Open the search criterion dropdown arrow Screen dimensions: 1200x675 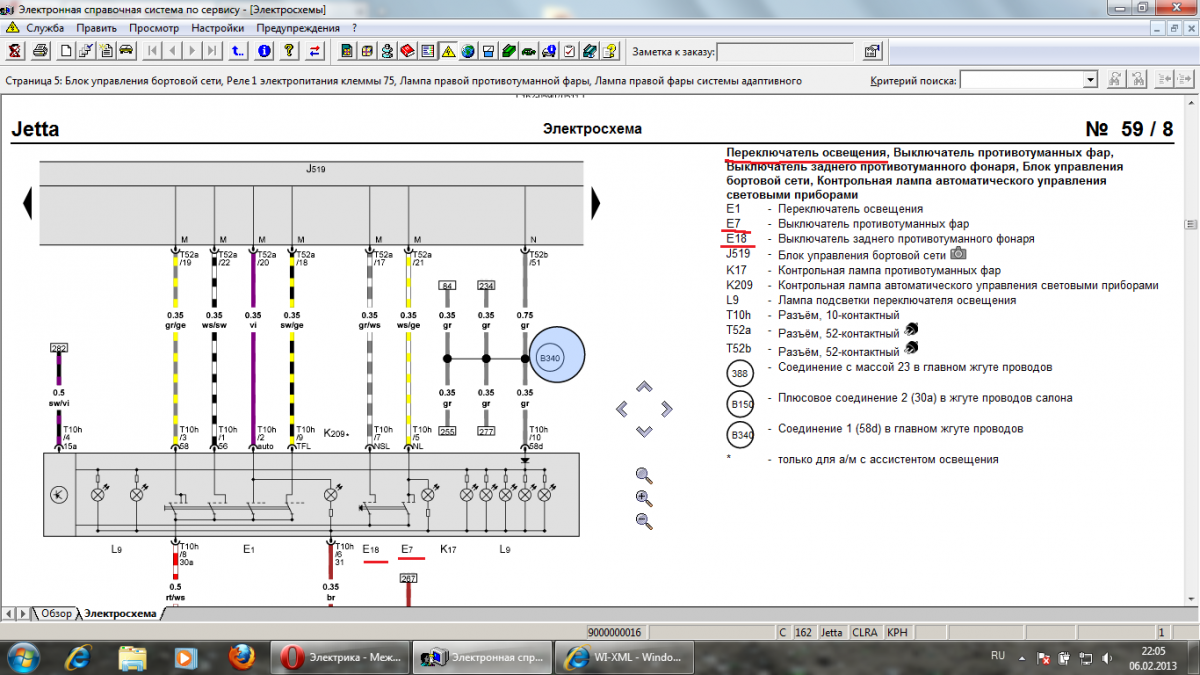pos(1090,80)
